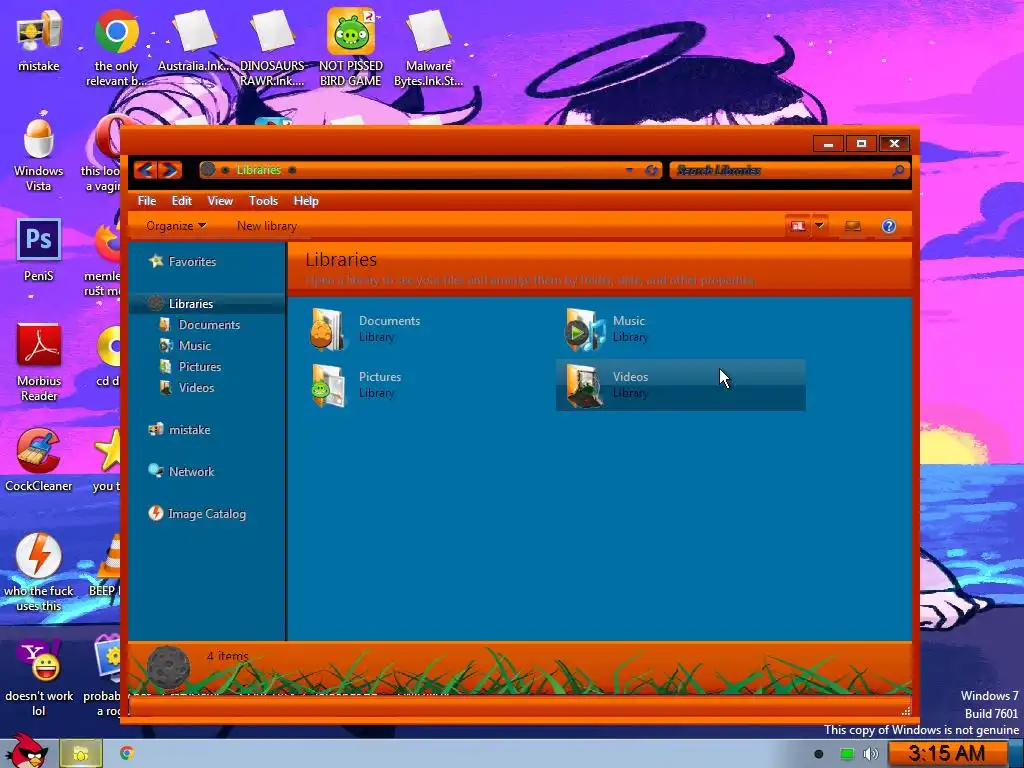Open address bar history dropdown

(x=629, y=170)
